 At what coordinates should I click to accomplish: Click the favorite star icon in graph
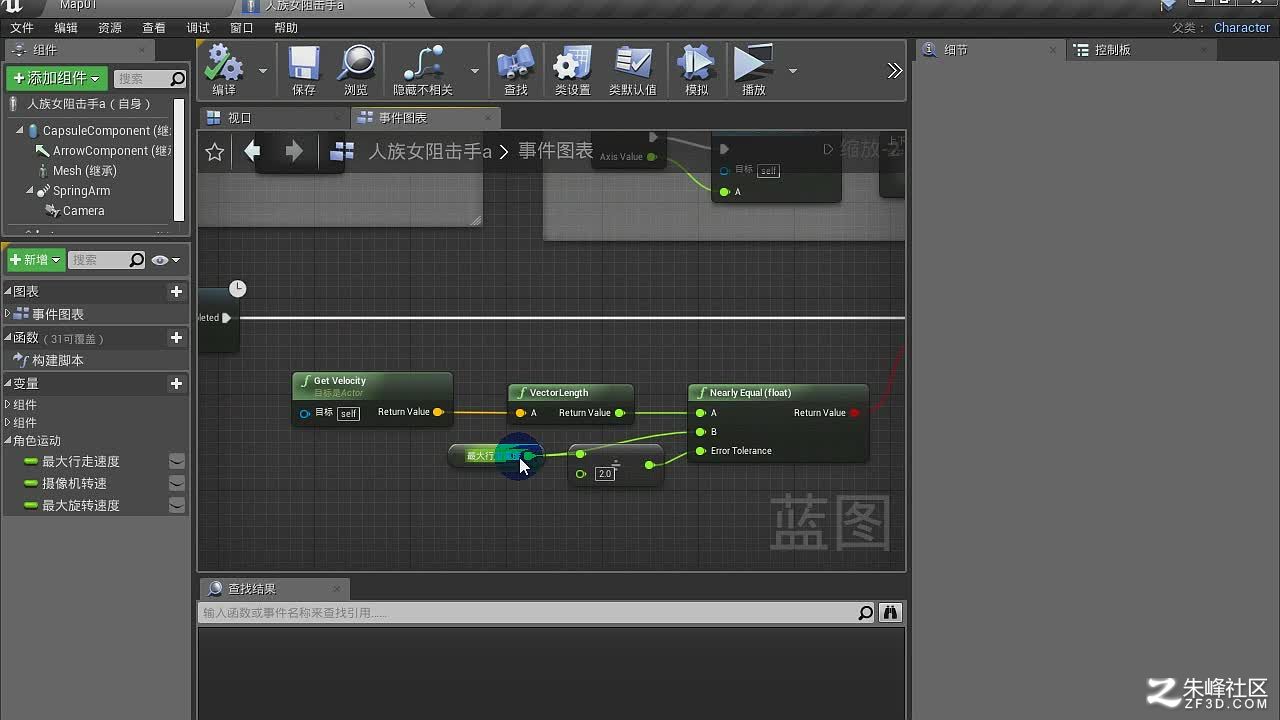tap(214, 152)
